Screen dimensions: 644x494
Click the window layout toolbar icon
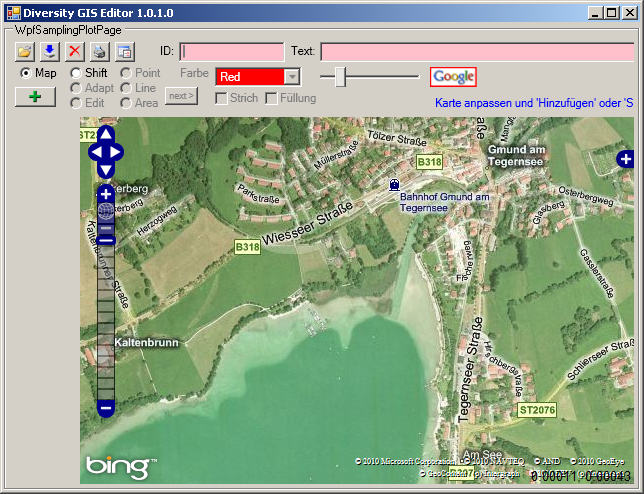pyautogui.click(x=124, y=51)
